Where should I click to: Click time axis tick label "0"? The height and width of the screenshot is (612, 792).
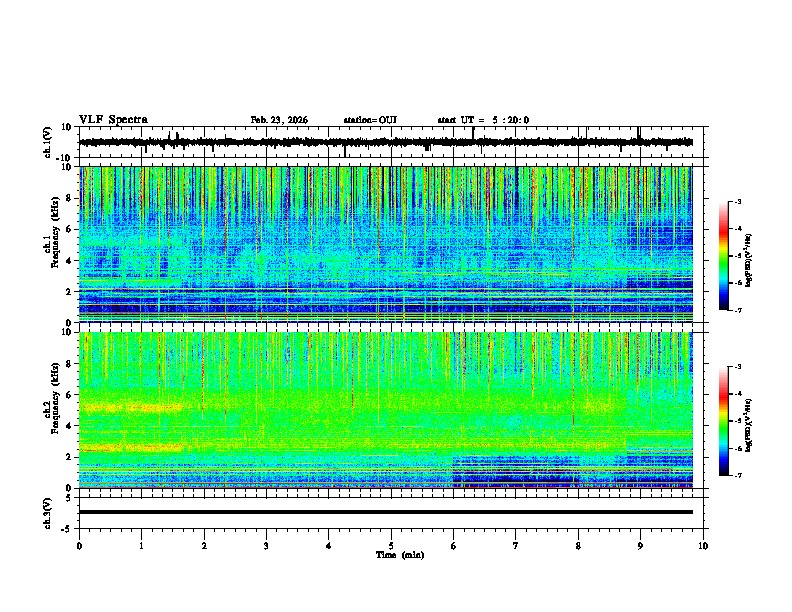[x=79, y=546]
